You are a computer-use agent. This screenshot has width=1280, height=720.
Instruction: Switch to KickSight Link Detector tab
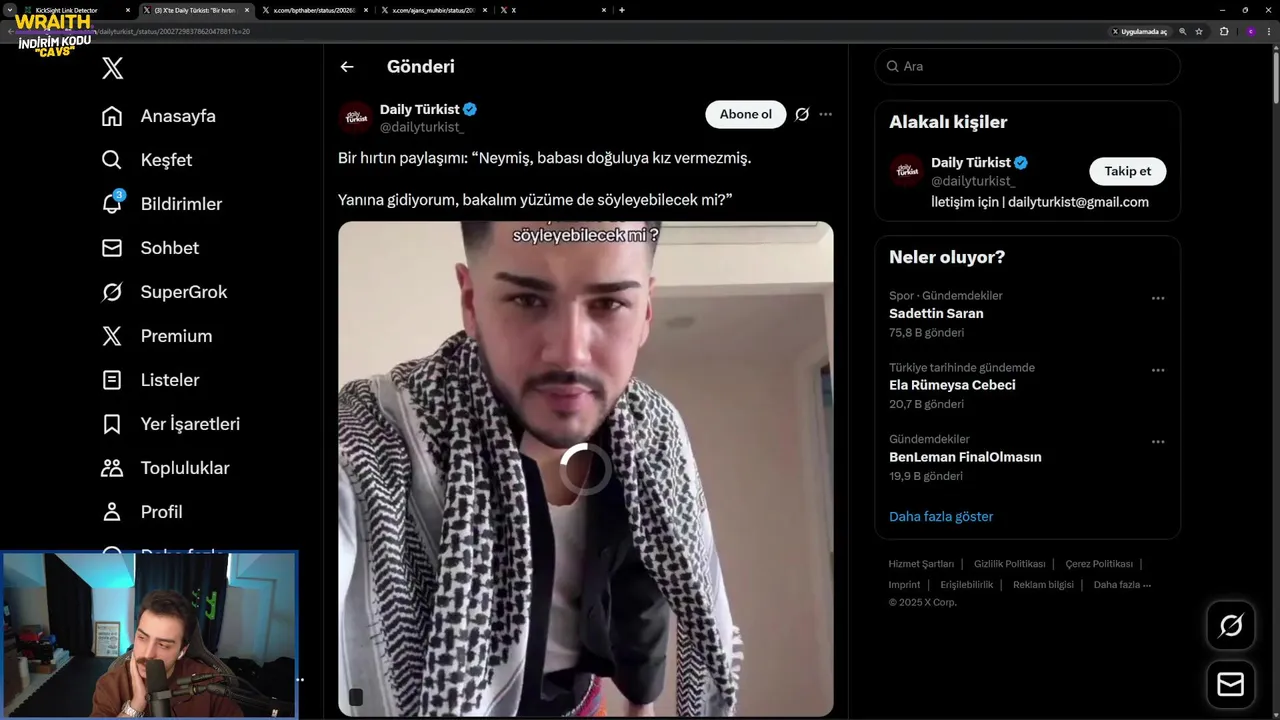pyautogui.click(x=68, y=10)
